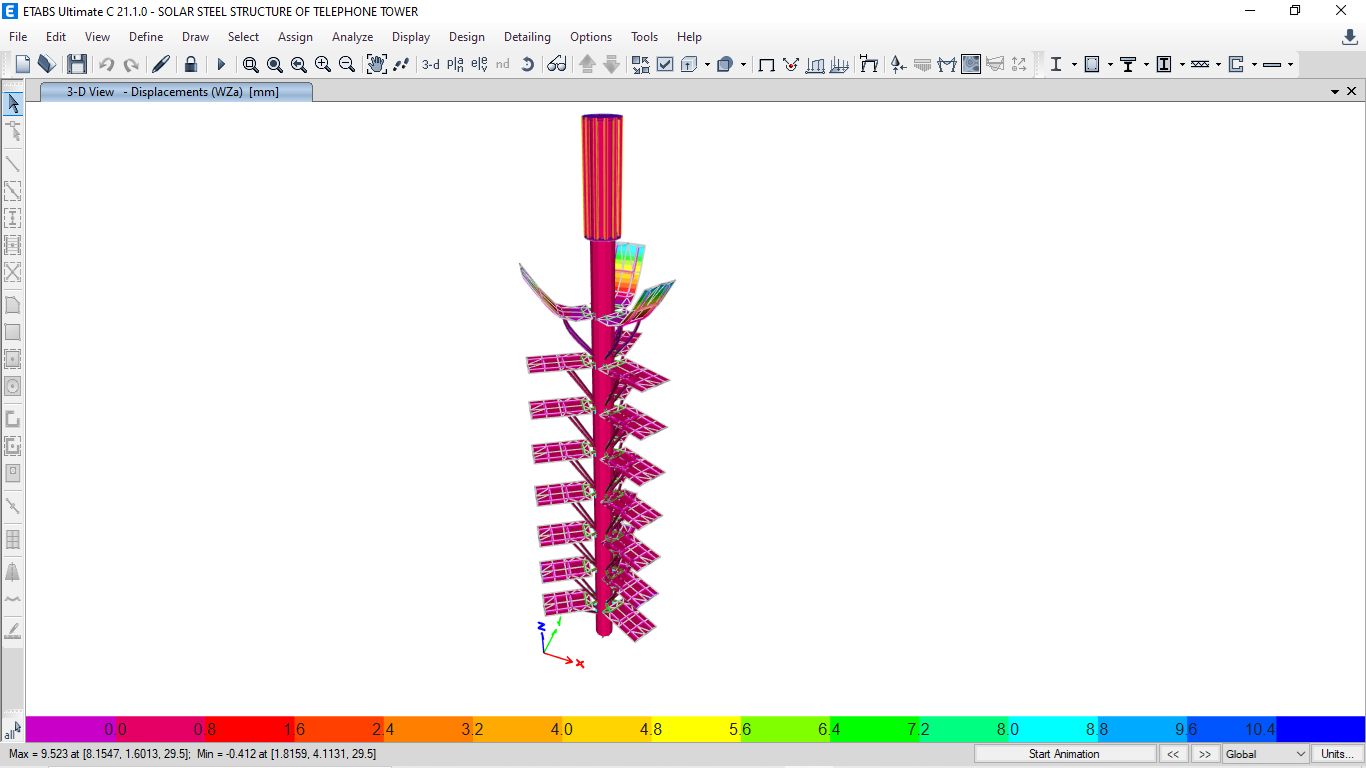Screen dimensions: 1366x768
Task: Open an elevation view with the elv icon
Action: click(478, 63)
